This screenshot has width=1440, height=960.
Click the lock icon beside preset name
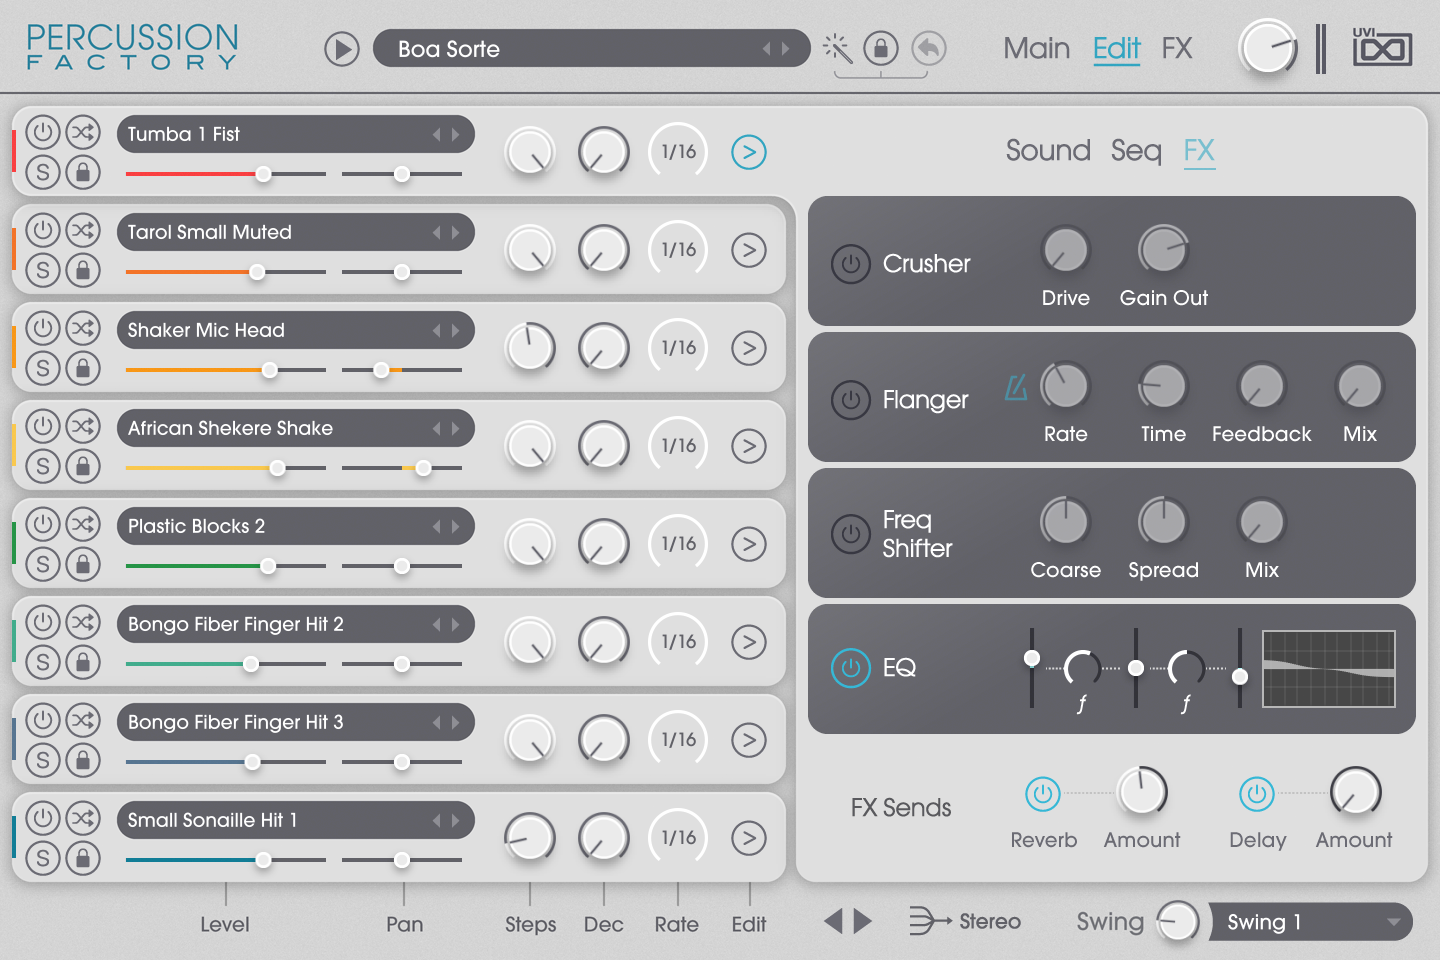(x=881, y=48)
